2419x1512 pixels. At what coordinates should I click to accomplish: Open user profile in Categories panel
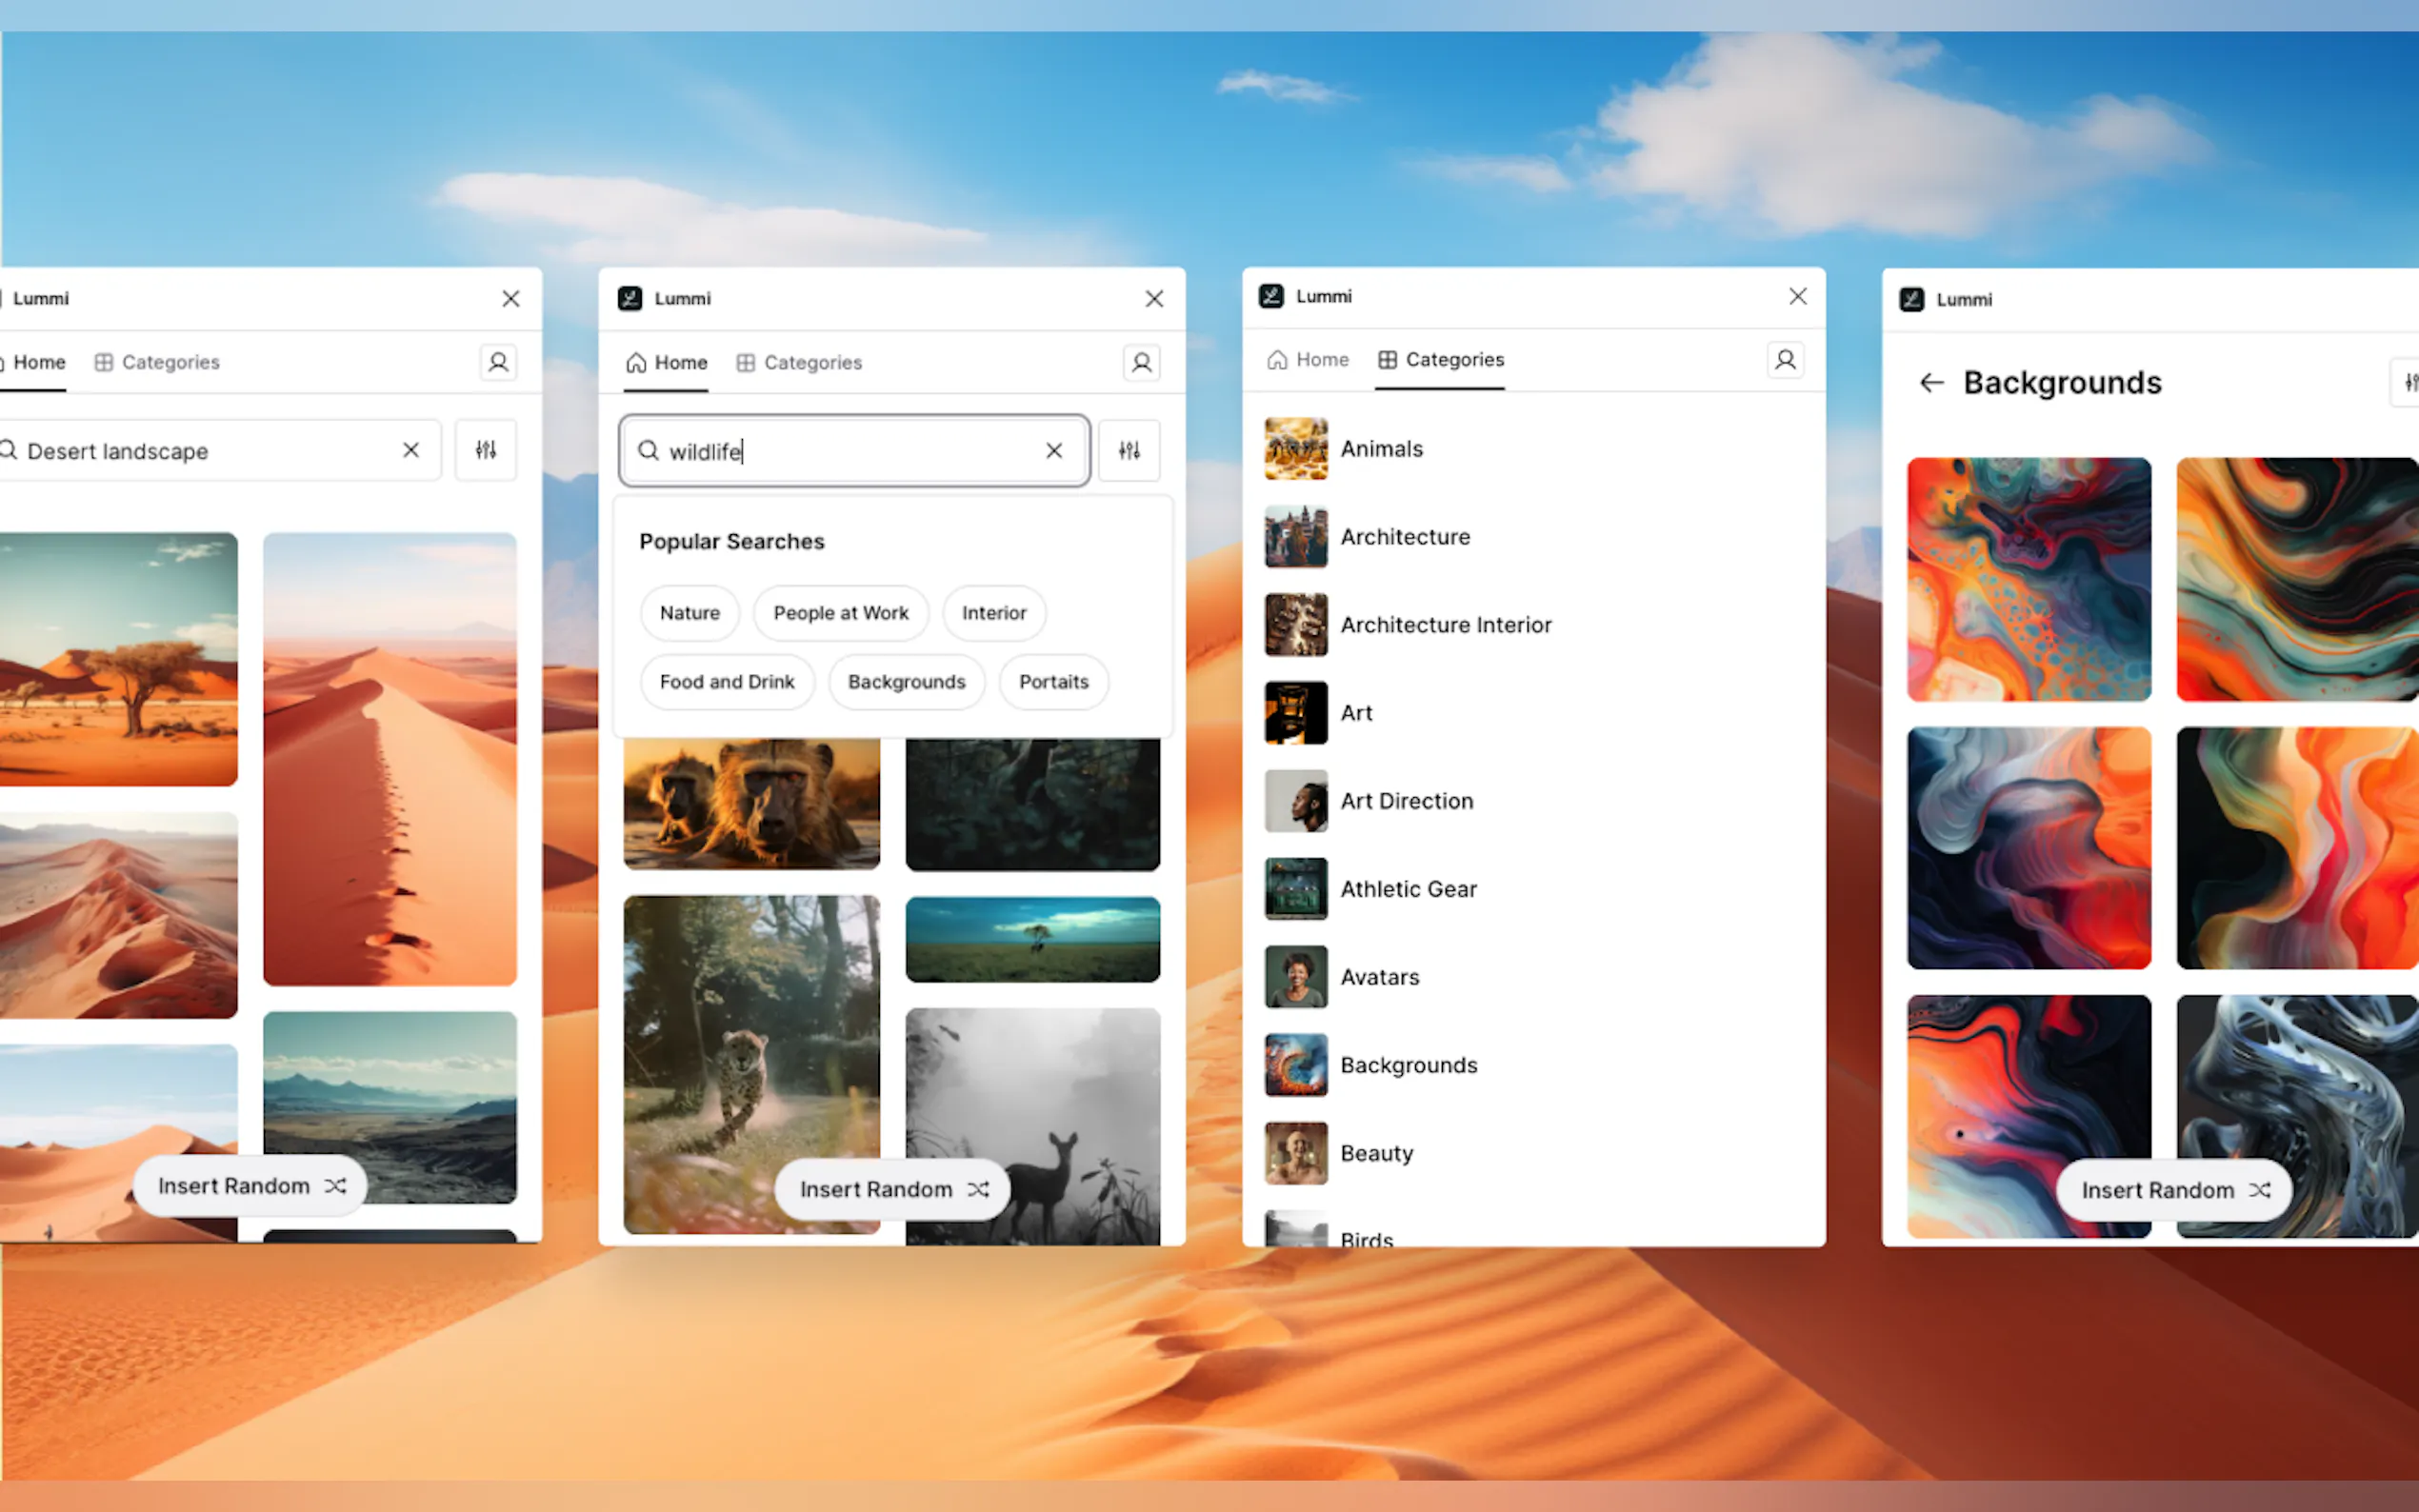click(1785, 360)
